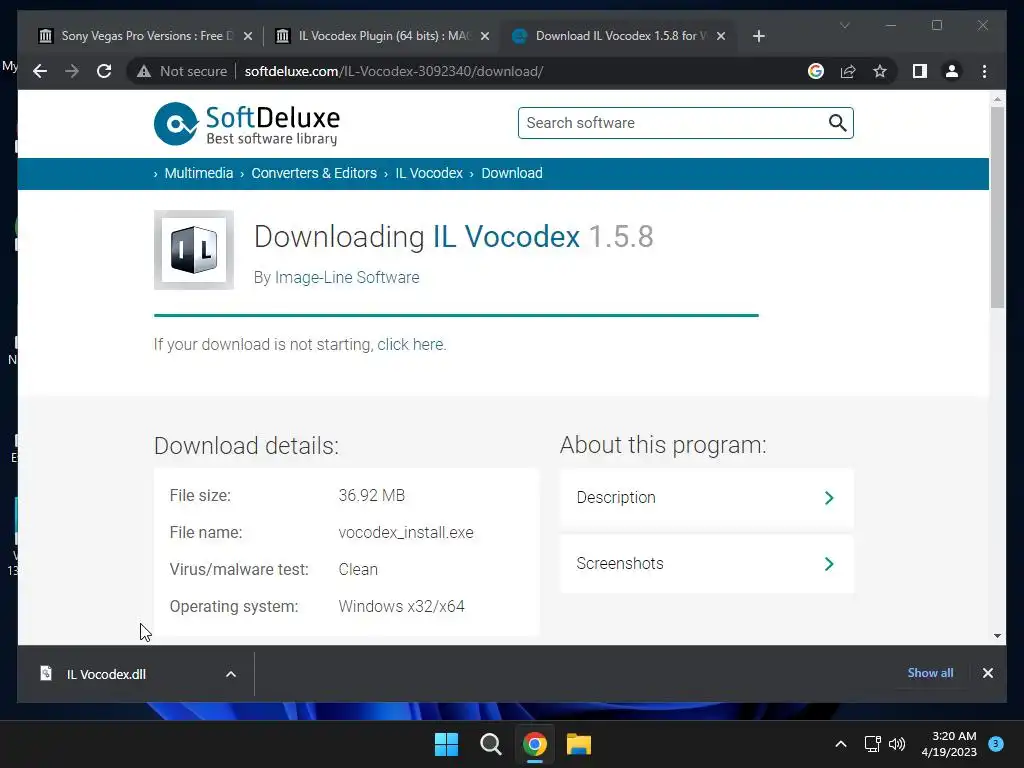The image size is (1024, 768).
Task: Click the address bar URL
Action: pyautogui.click(x=394, y=71)
